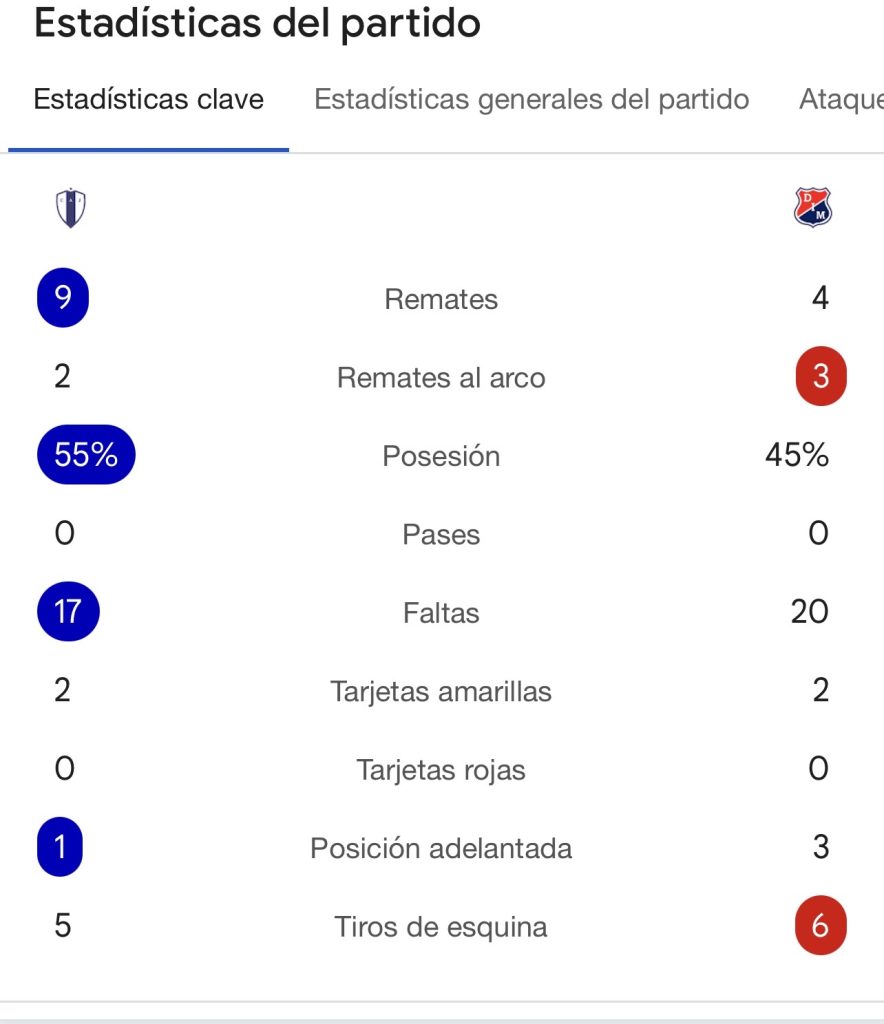This screenshot has width=884, height=1024.
Task: Click the blue 1 offside badge
Action: click(62, 847)
